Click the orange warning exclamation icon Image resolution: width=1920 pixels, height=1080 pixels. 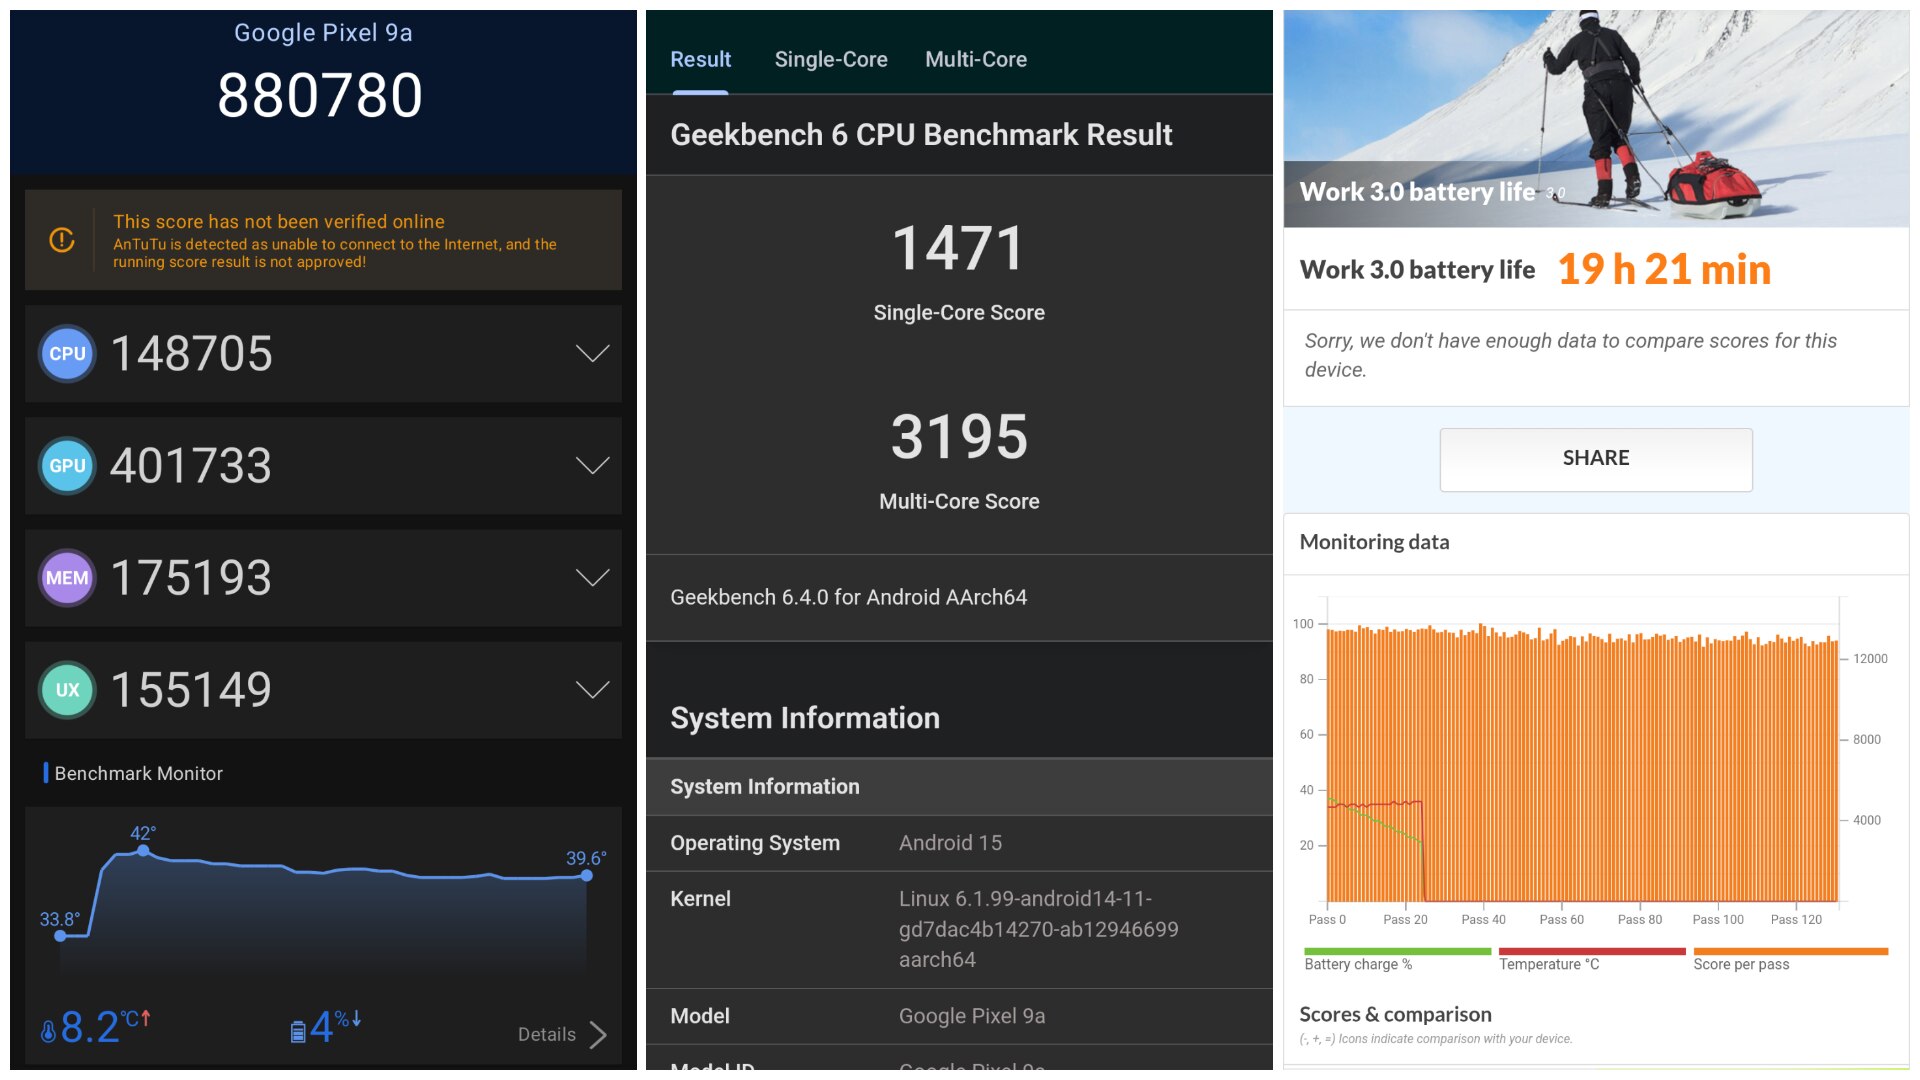(x=62, y=240)
